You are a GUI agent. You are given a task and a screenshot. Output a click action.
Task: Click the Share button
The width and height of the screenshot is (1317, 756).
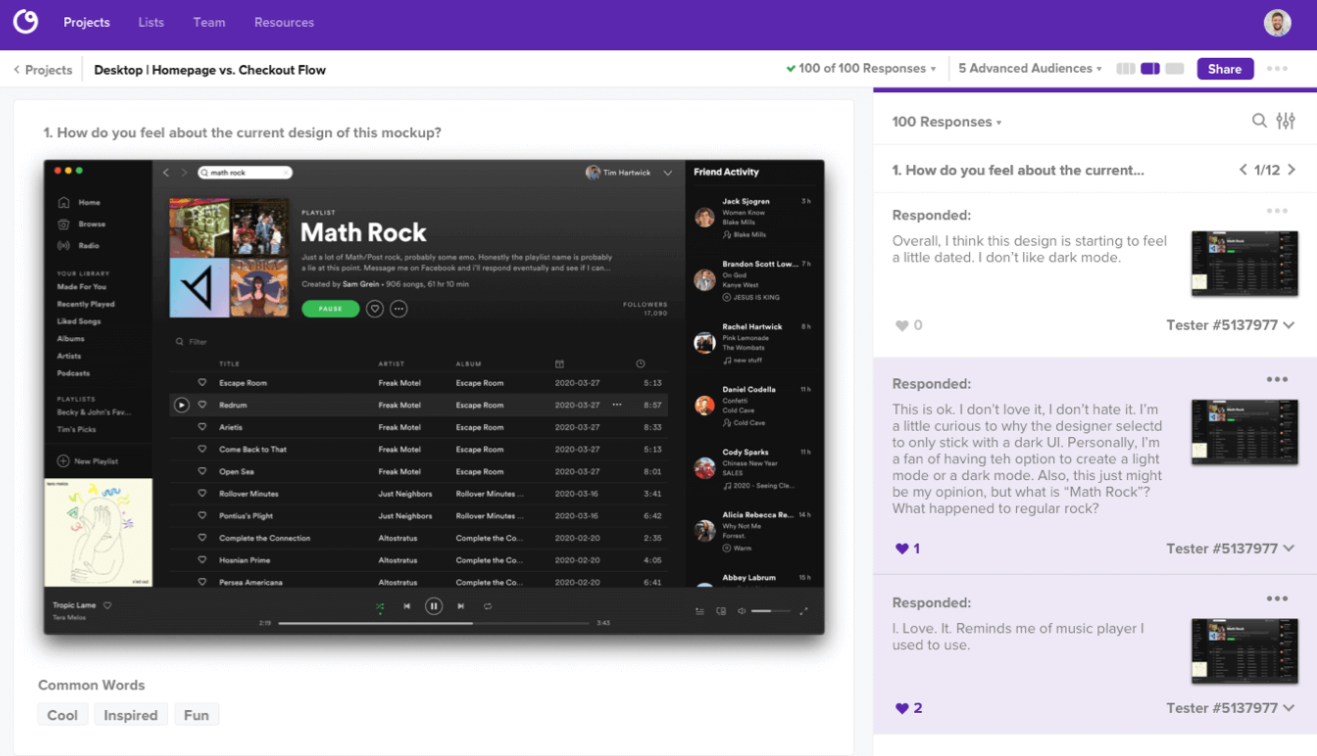[x=1224, y=69]
